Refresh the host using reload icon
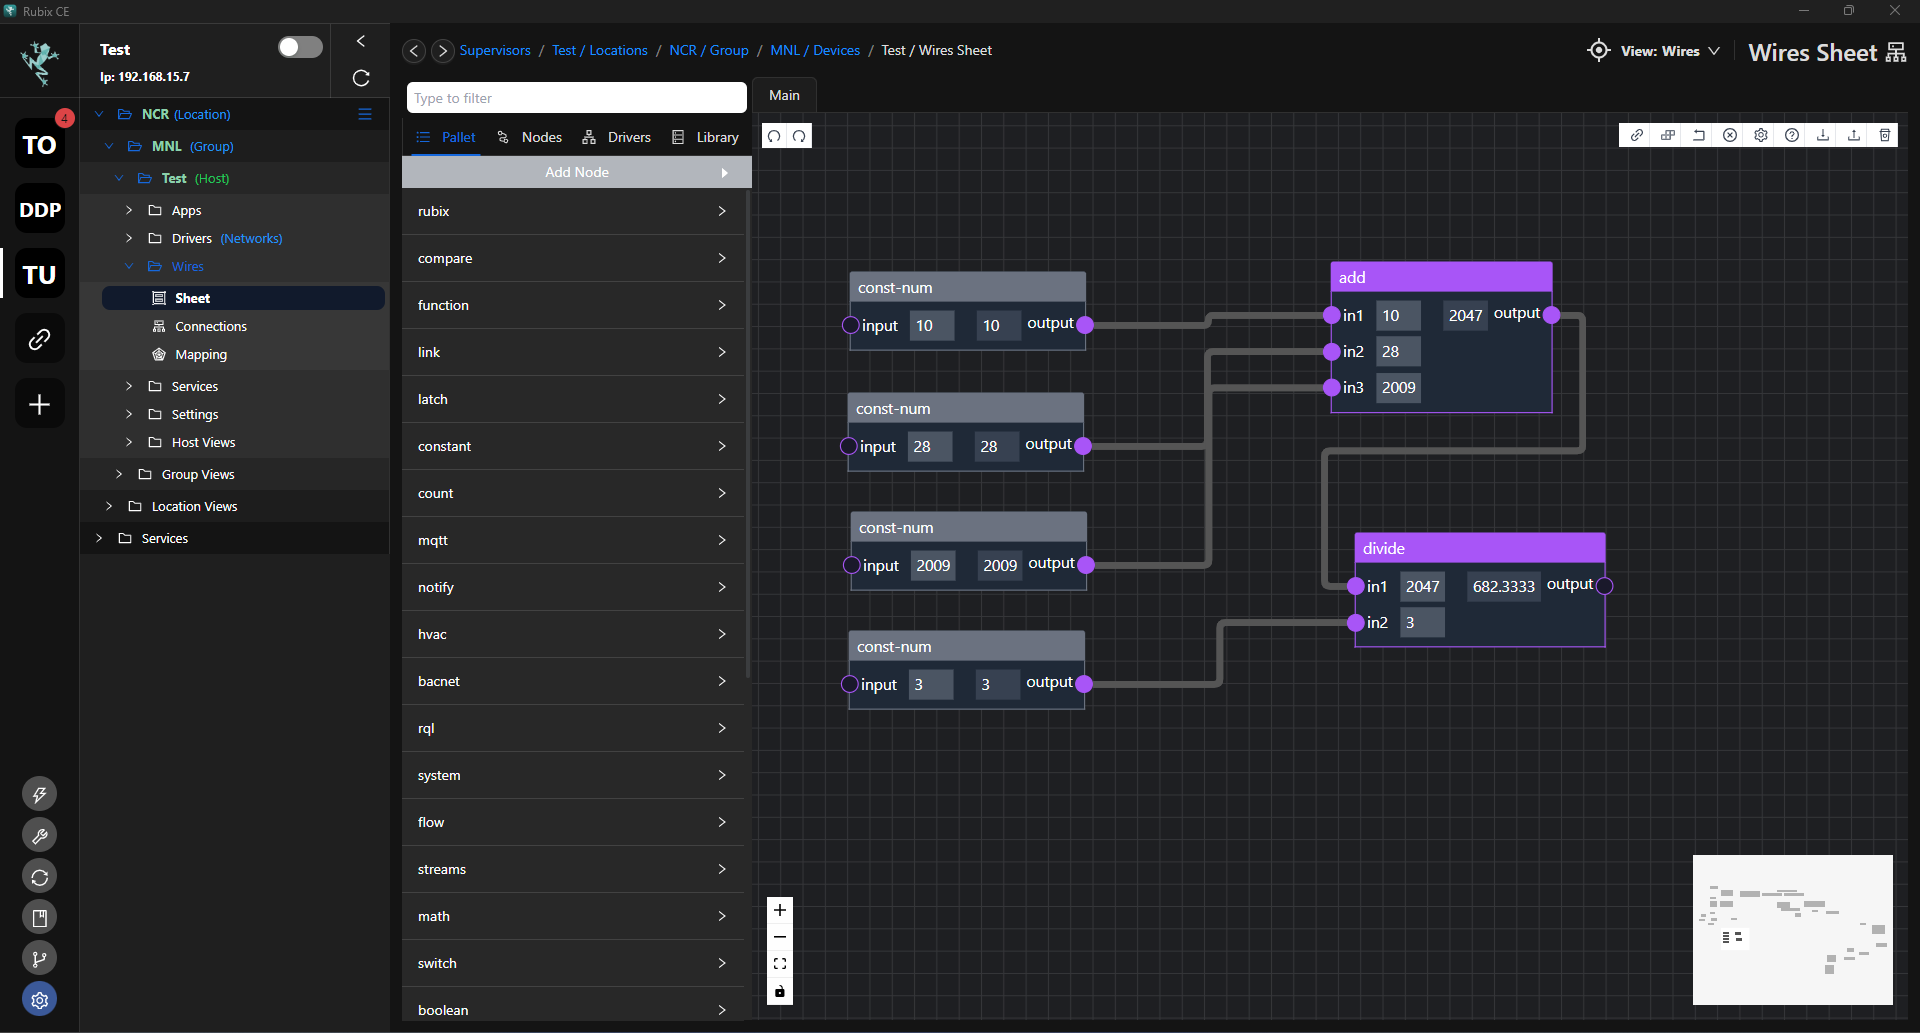This screenshot has width=1920, height=1033. (x=361, y=77)
